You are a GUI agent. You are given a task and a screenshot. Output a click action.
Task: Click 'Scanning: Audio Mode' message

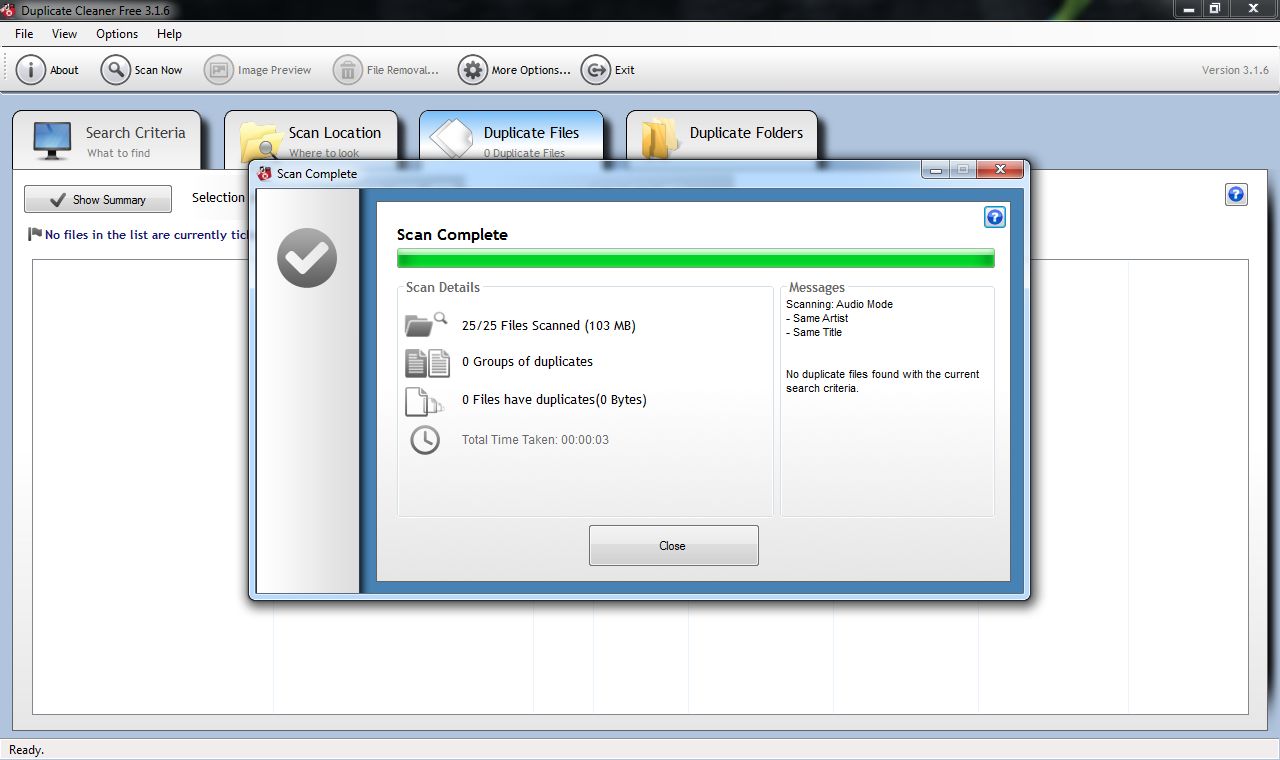(x=839, y=304)
